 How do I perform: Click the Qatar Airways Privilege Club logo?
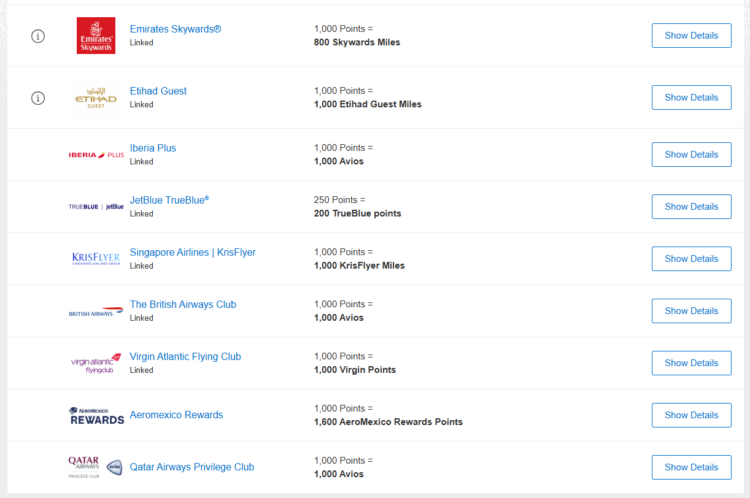[95, 467]
